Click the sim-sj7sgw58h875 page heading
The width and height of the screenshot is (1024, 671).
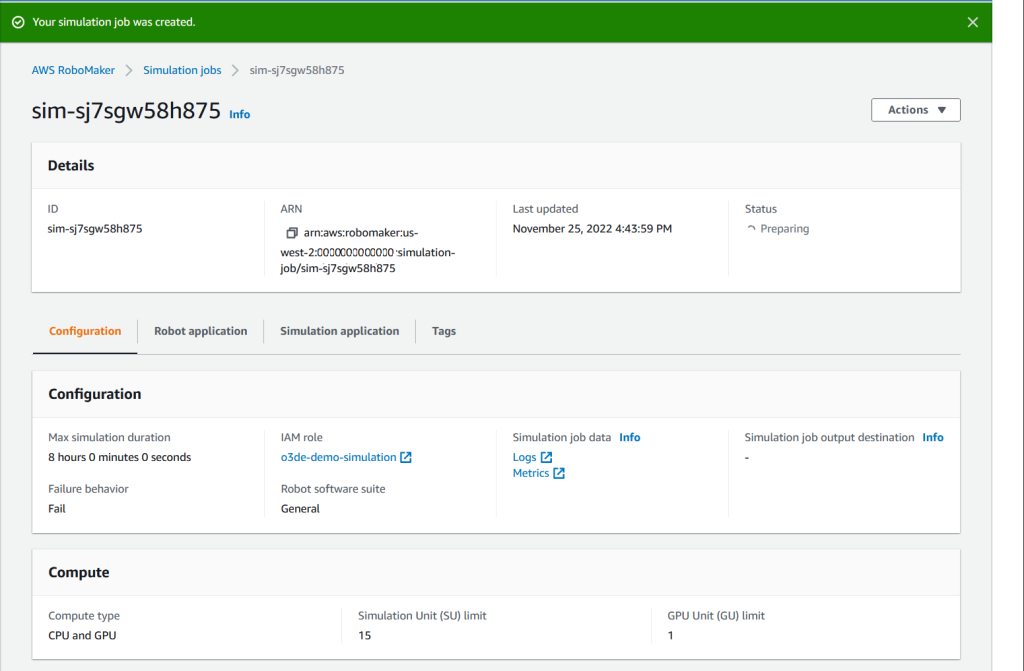pyautogui.click(x=126, y=110)
